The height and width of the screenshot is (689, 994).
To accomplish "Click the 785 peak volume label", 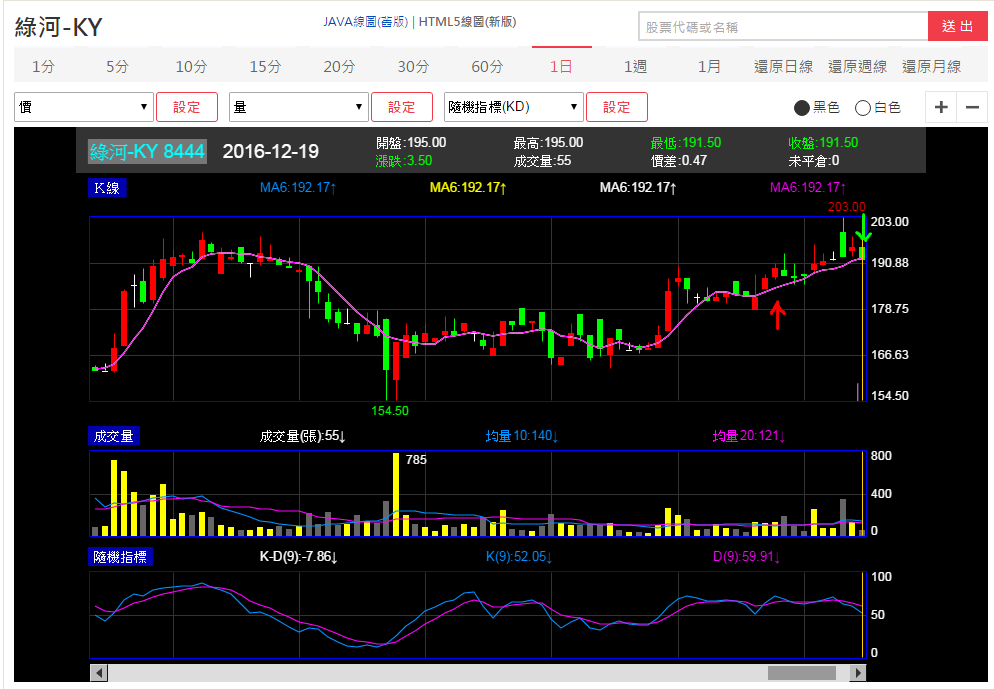I will (x=416, y=460).
